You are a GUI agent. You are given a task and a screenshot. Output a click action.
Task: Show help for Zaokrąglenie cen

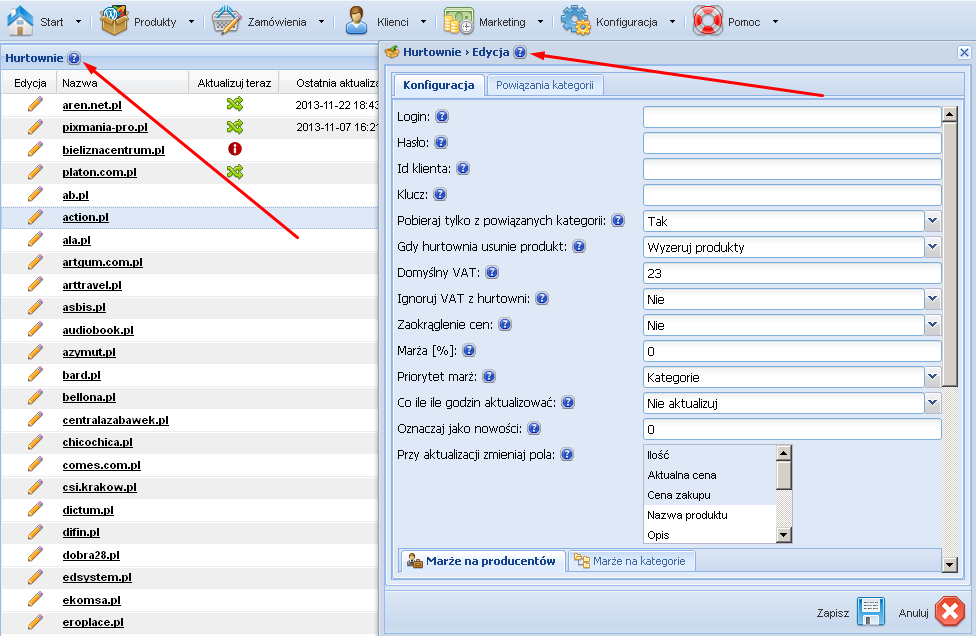tap(505, 324)
